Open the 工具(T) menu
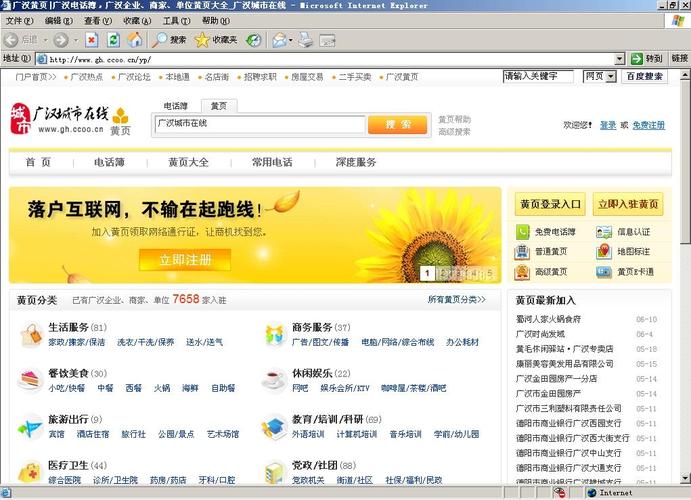The image size is (691, 500). pyautogui.click(x=176, y=20)
